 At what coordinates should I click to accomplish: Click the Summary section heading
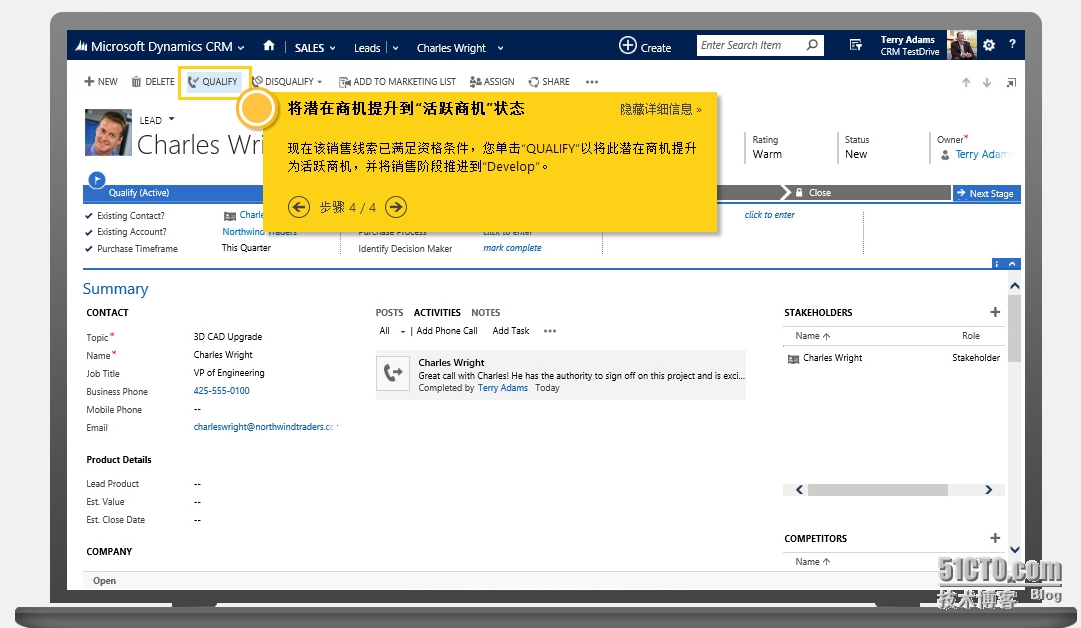point(115,289)
